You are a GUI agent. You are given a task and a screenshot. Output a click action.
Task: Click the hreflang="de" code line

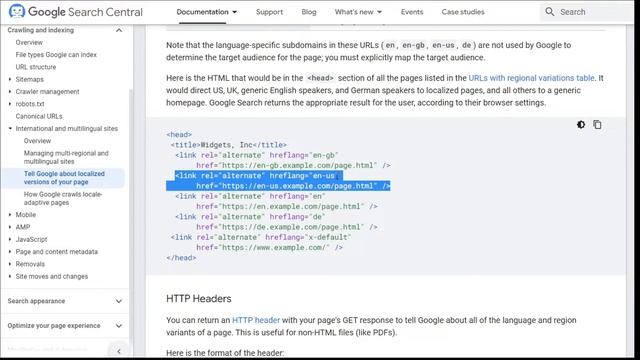[x=250, y=217]
